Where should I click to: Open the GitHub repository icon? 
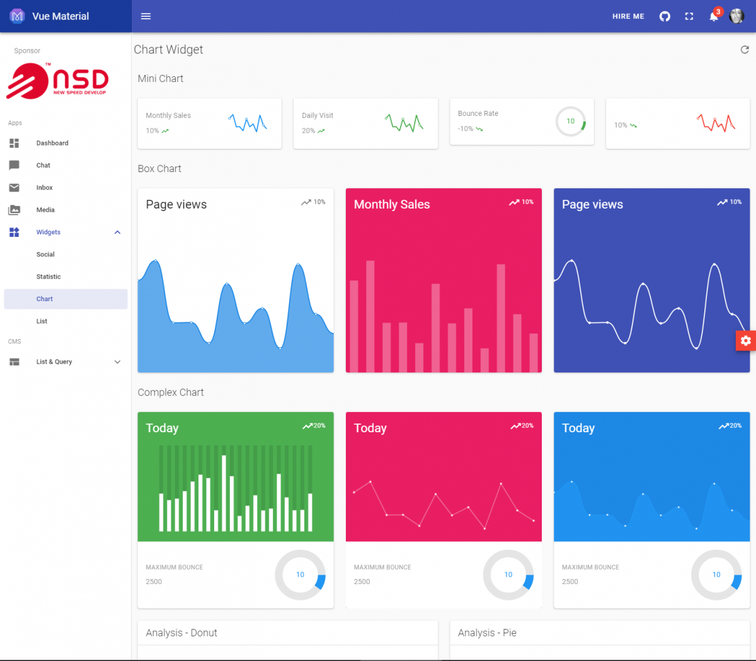[x=665, y=16]
